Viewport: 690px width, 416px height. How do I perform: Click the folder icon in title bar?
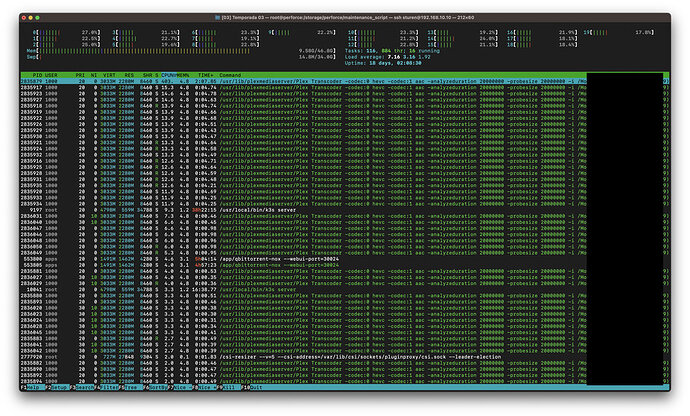(x=217, y=18)
